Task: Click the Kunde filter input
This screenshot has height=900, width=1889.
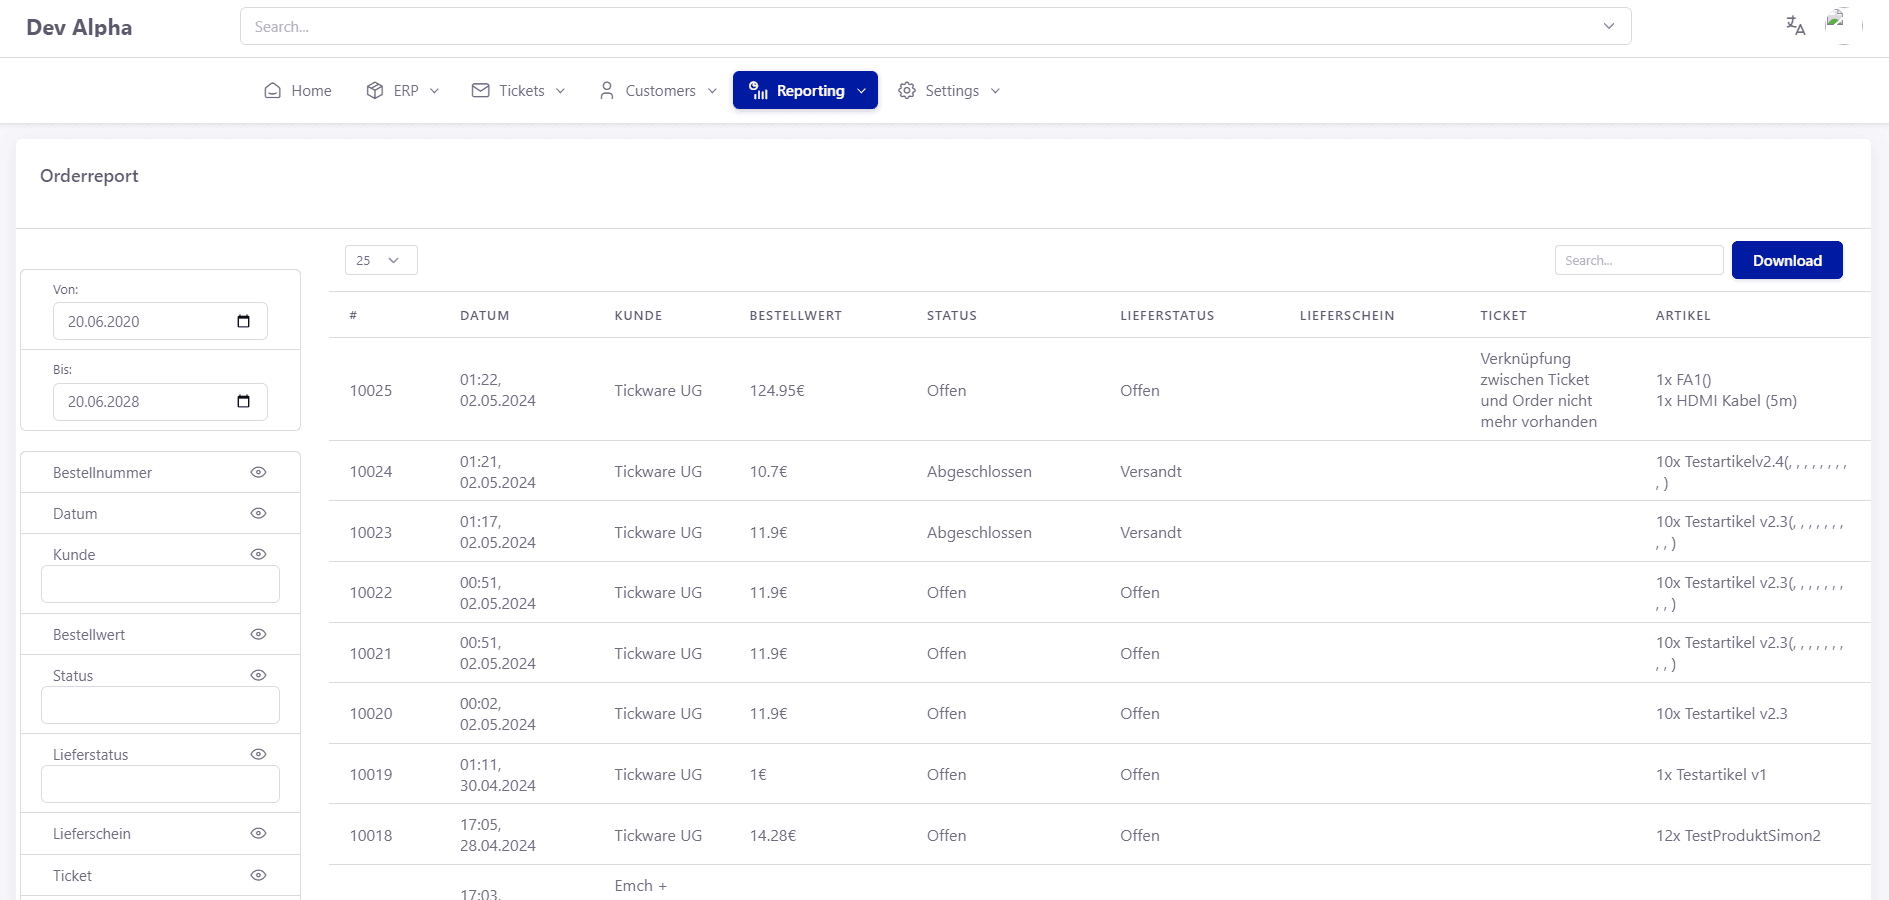Action: 160,584
